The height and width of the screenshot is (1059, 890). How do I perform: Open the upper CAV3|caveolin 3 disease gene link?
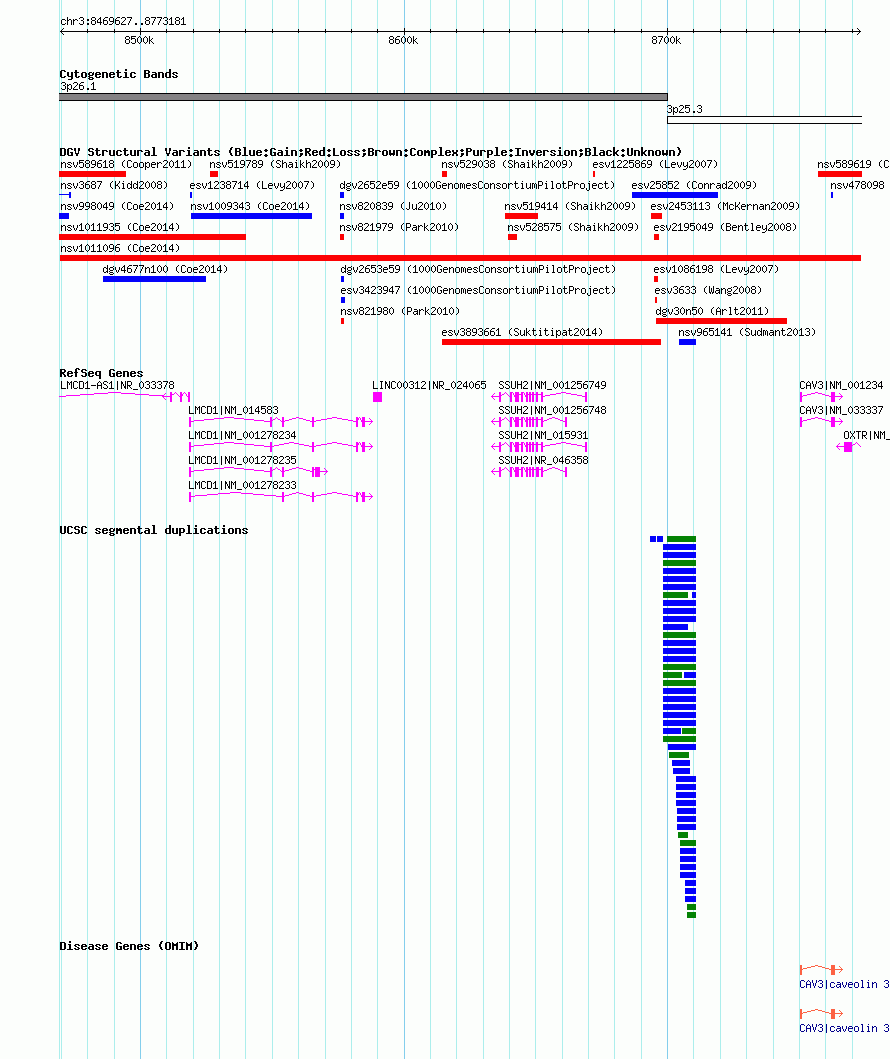(x=844, y=984)
